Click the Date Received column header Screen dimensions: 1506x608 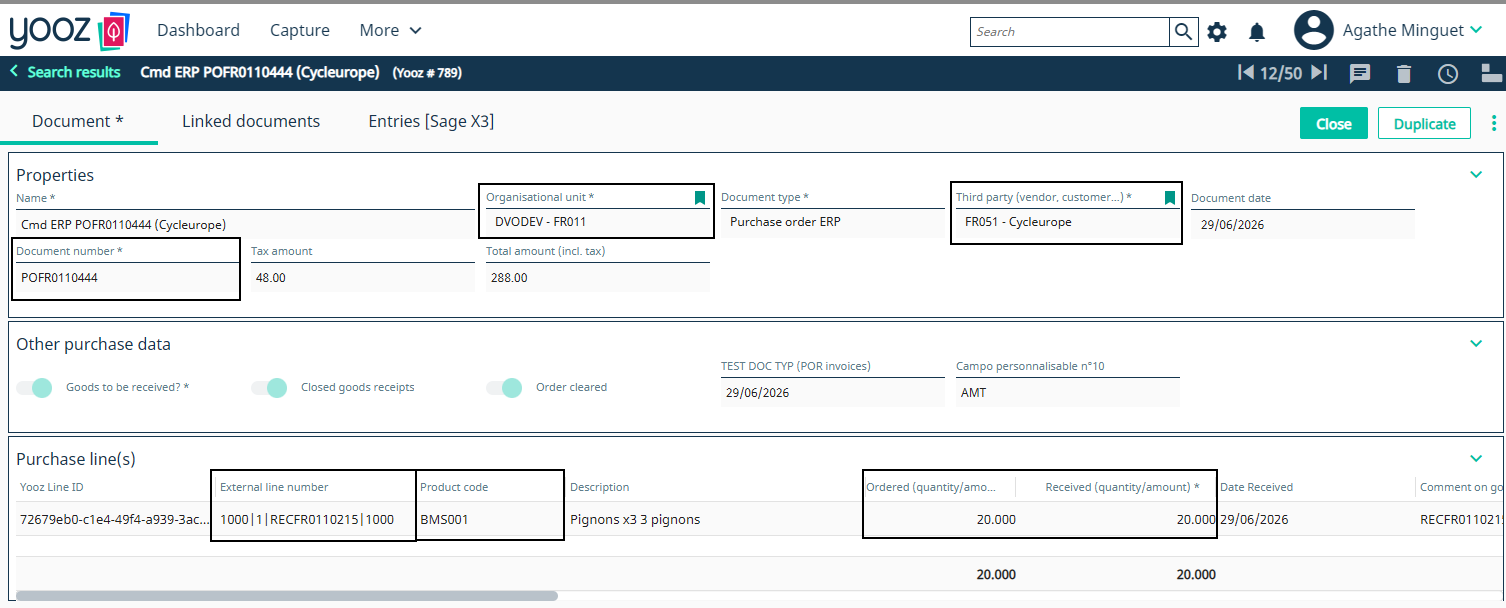click(1256, 487)
